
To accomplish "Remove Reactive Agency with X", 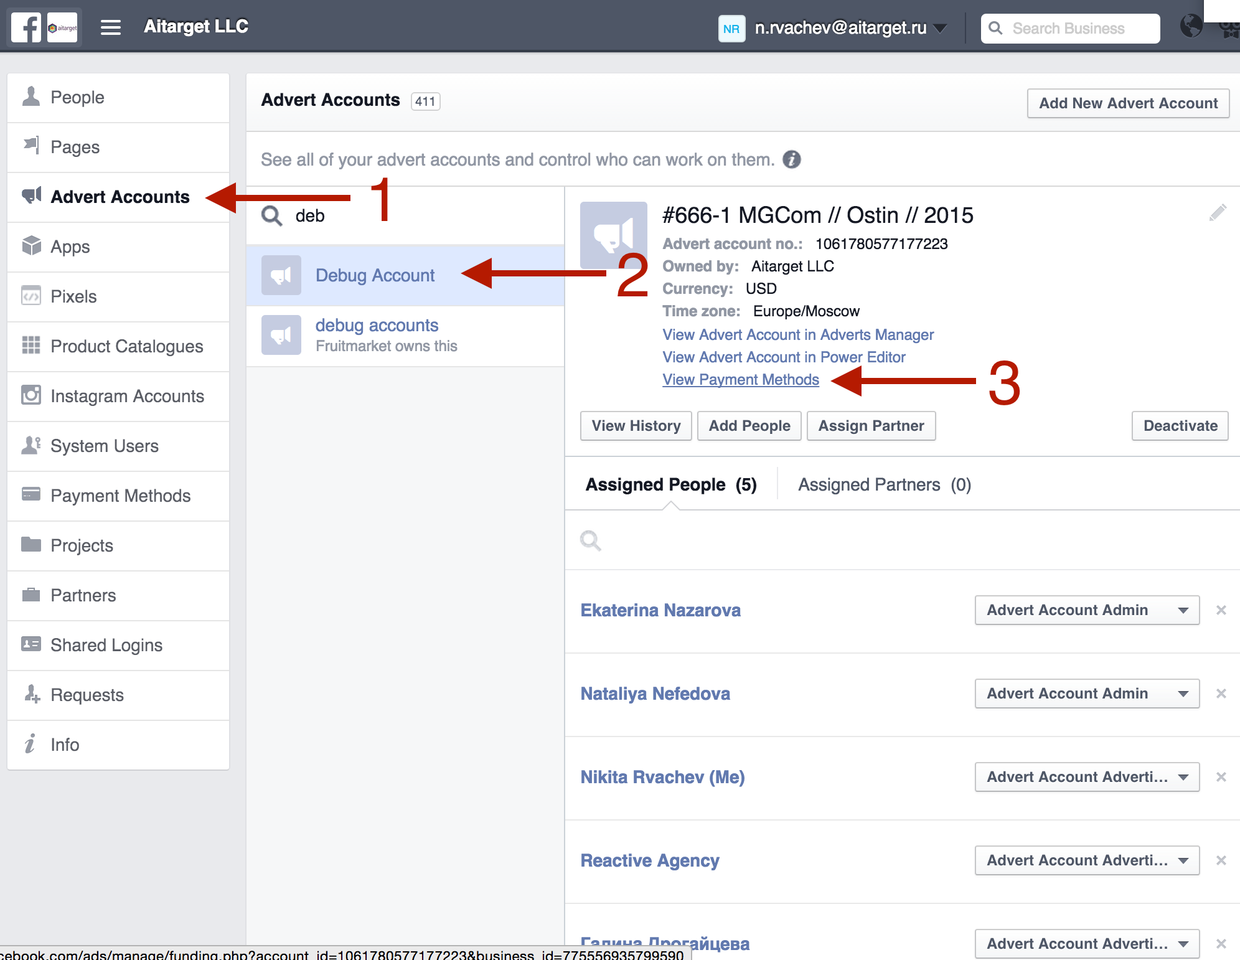I will (1221, 861).
